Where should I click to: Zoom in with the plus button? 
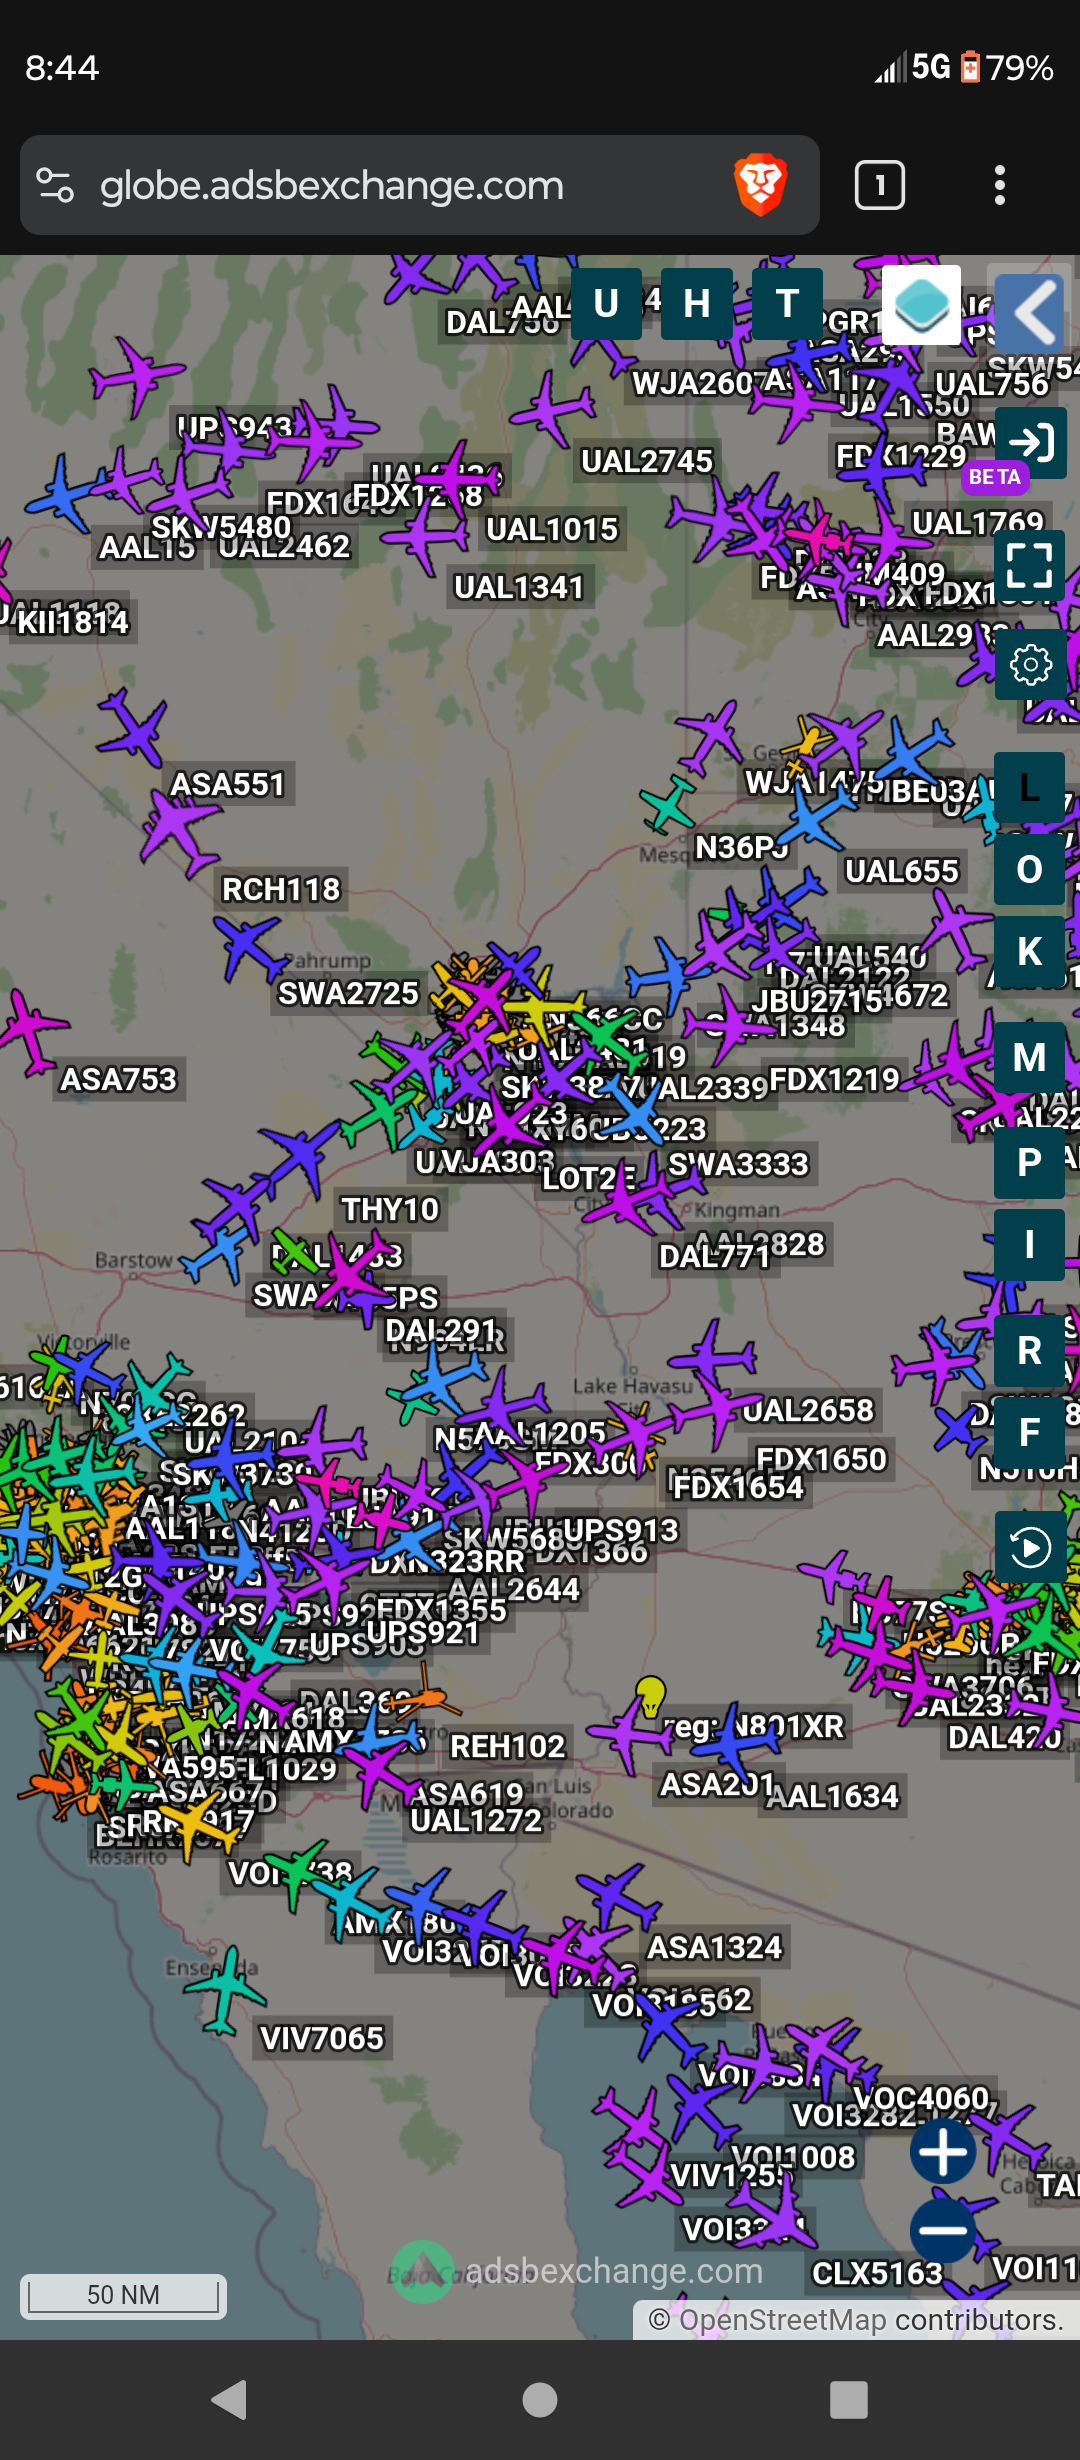[943, 2152]
